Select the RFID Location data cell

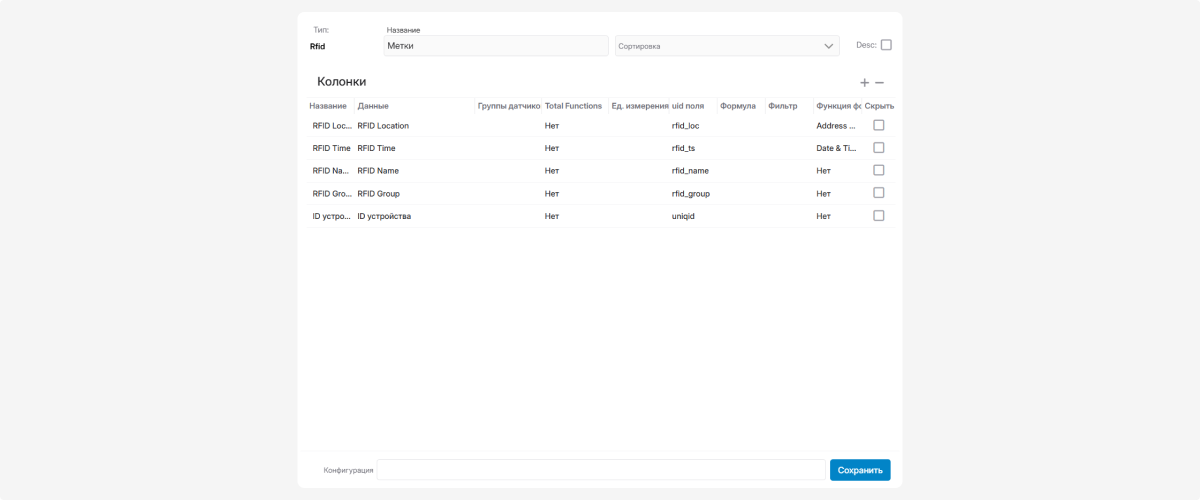pos(383,126)
